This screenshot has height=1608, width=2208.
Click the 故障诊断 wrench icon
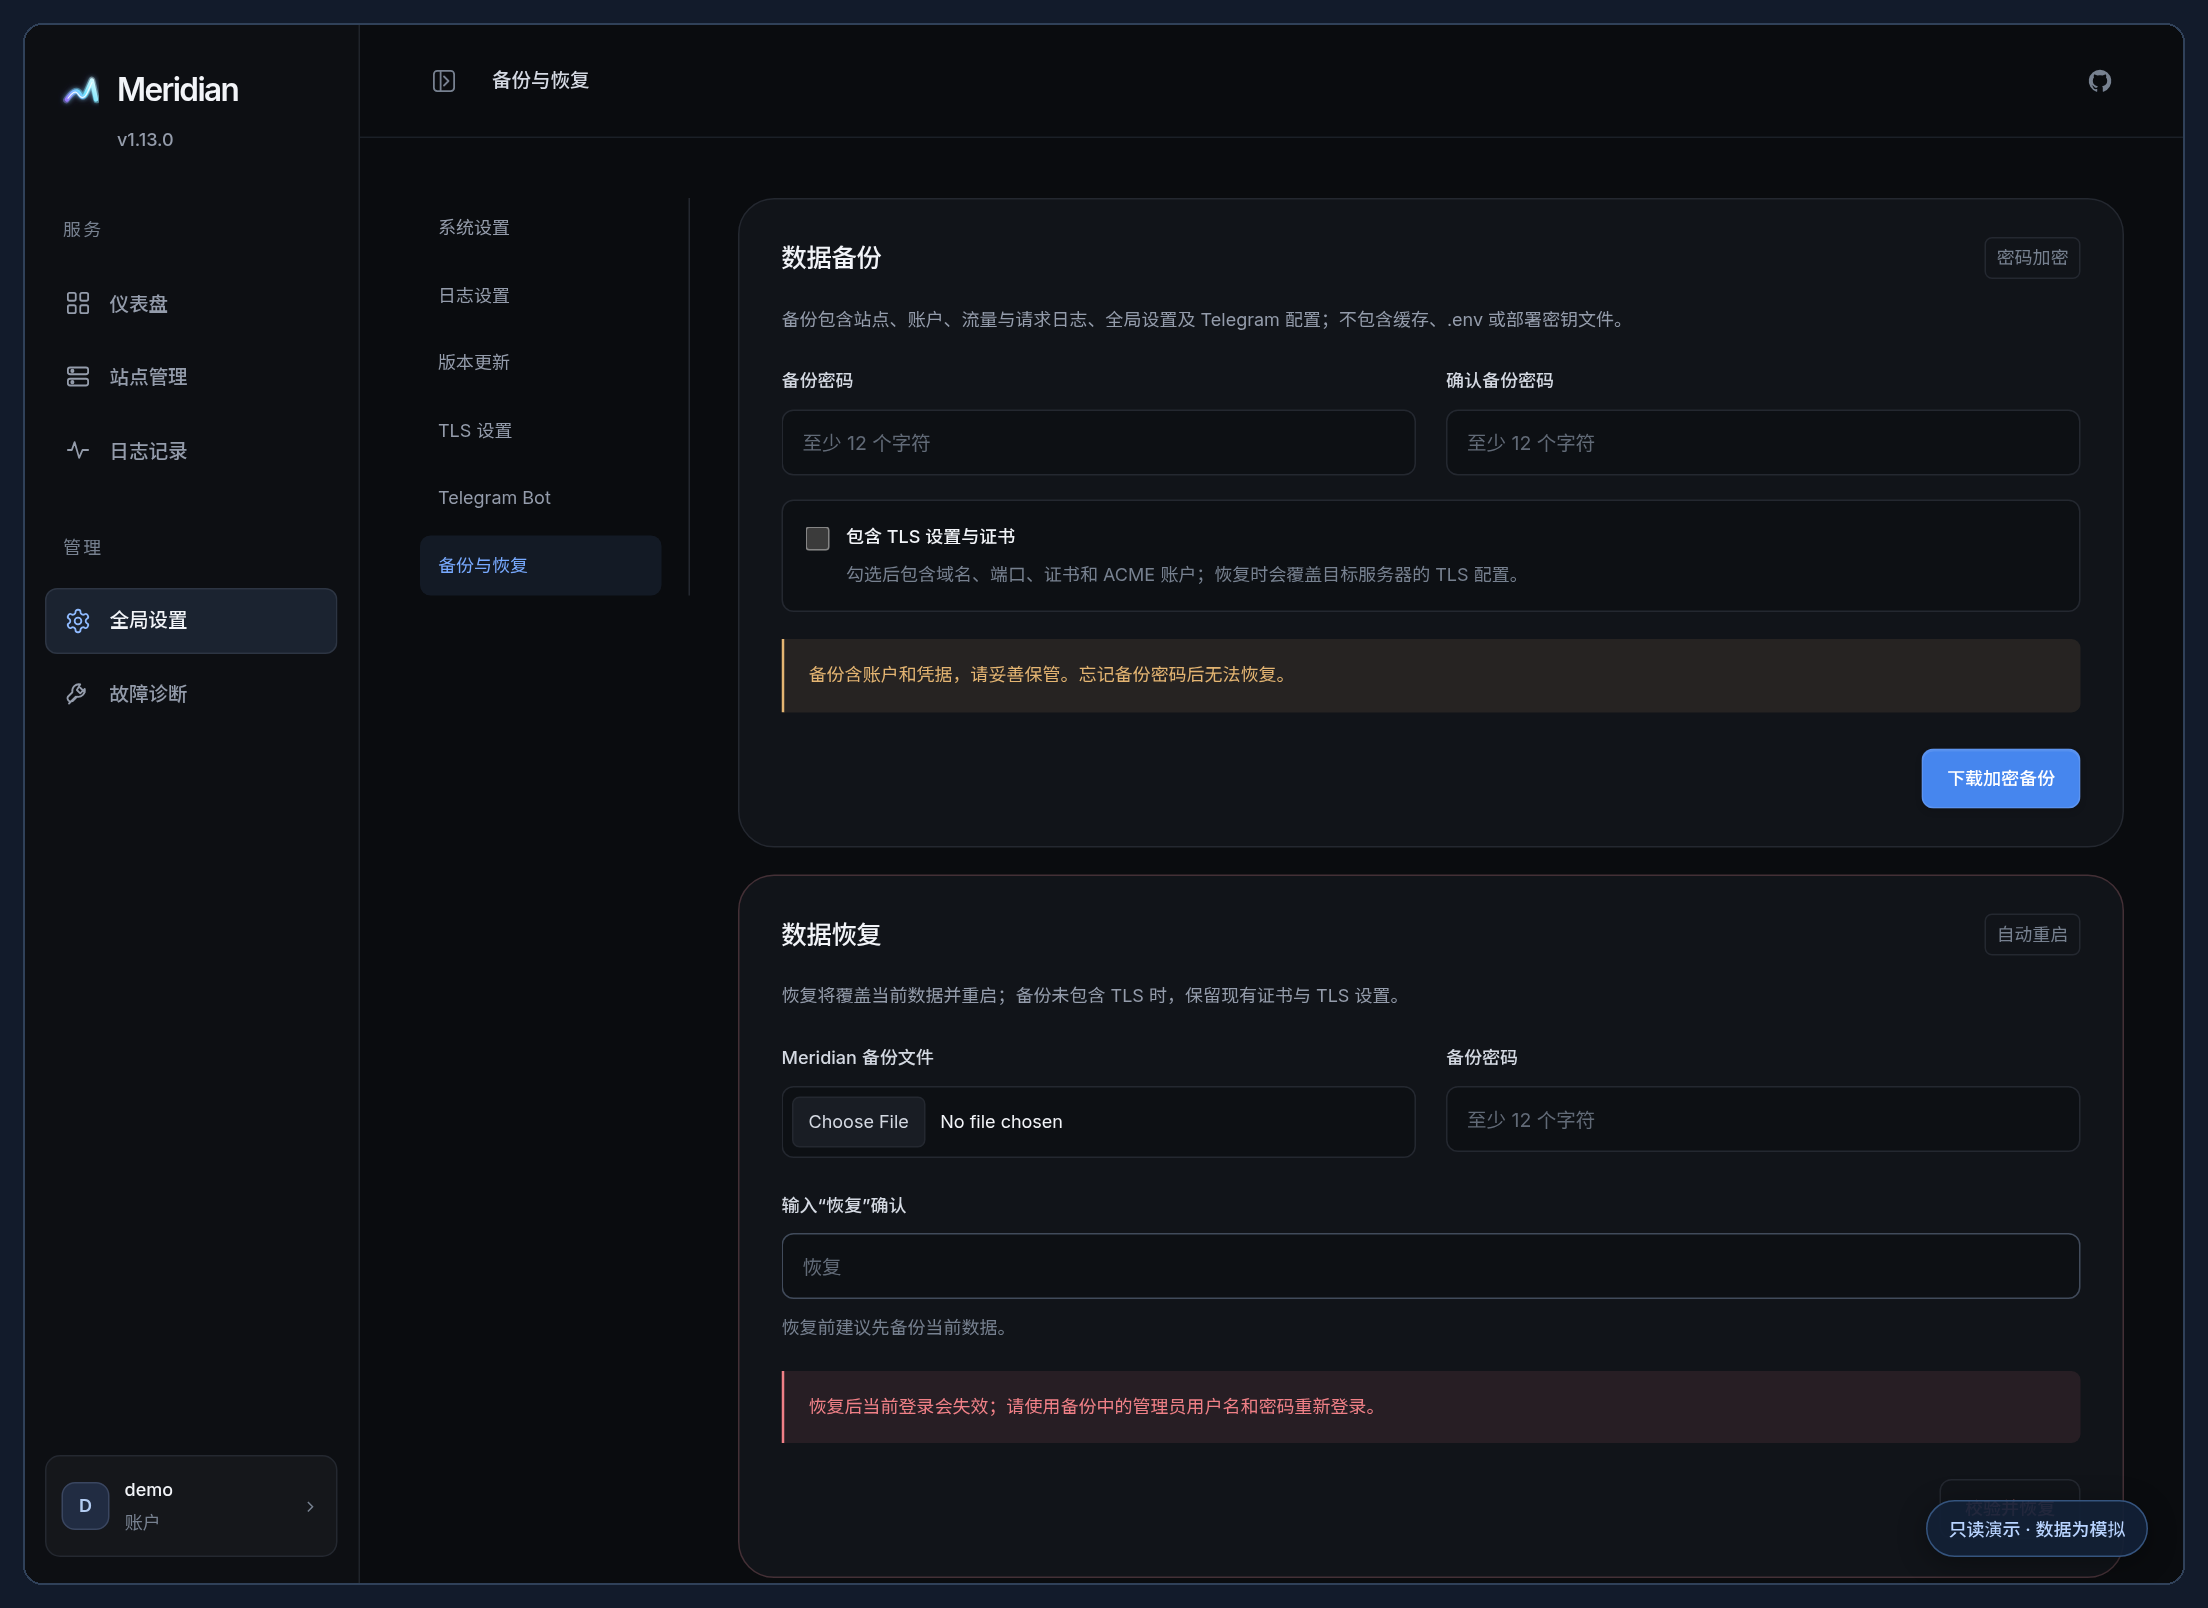[x=78, y=694]
